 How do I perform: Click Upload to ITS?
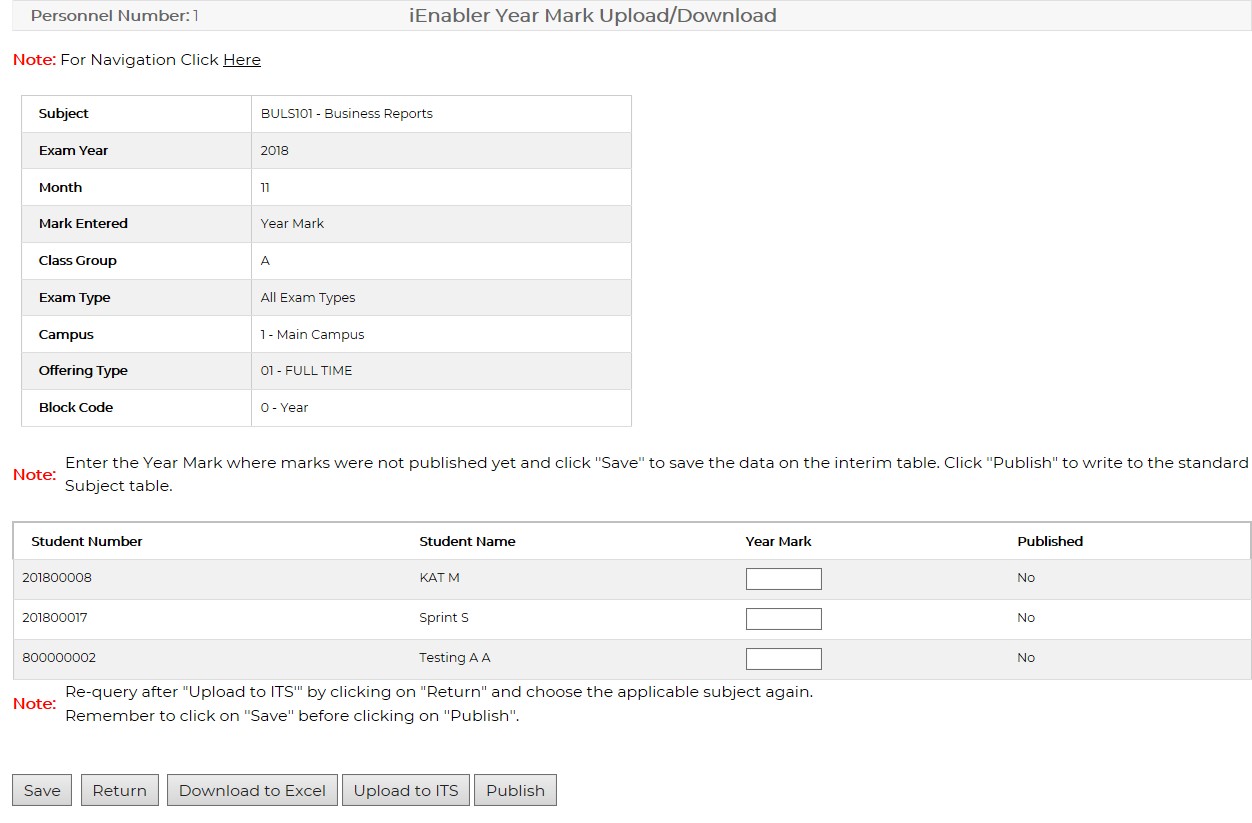point(405,790)
